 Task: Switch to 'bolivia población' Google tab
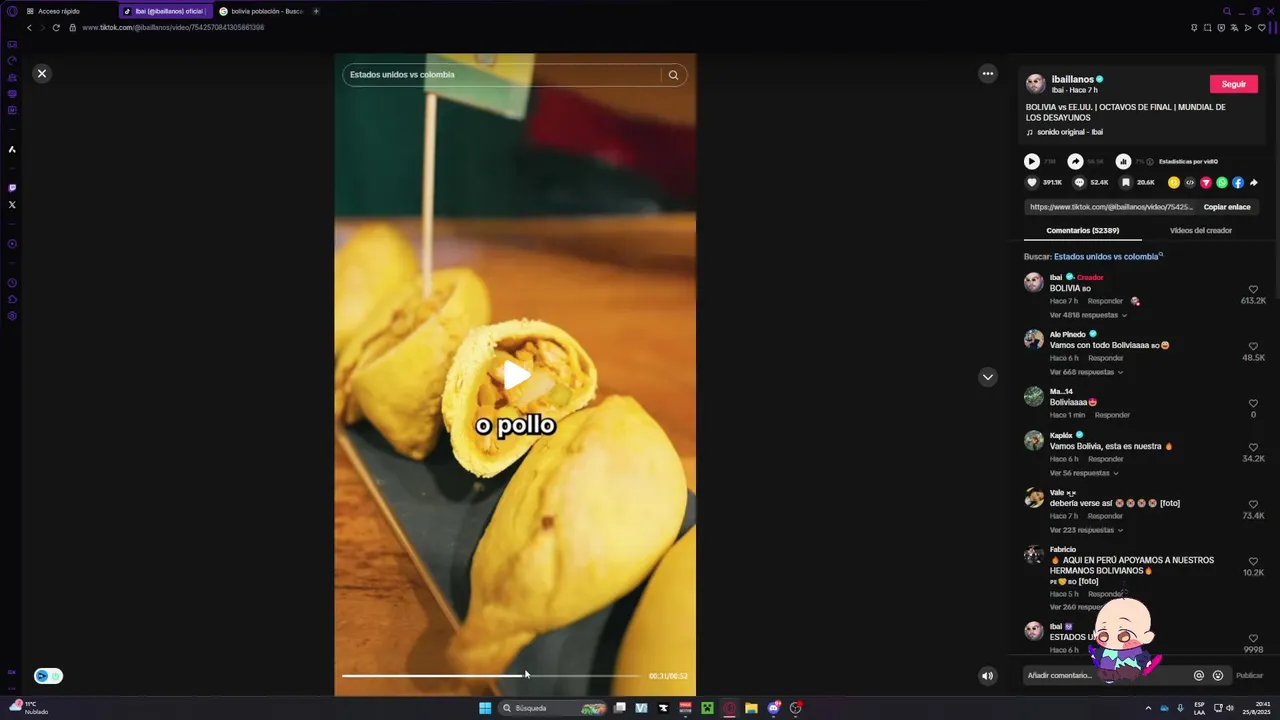261,11
